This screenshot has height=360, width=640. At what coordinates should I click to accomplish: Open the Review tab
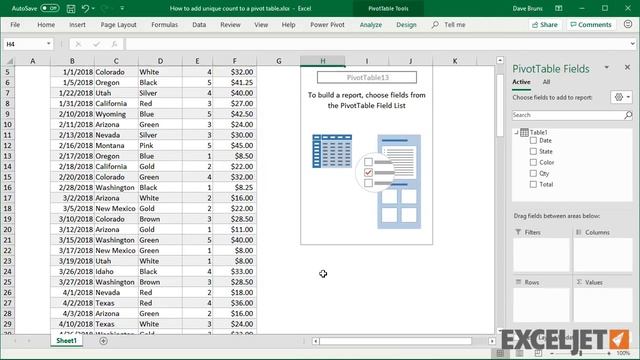coord(230,24)
